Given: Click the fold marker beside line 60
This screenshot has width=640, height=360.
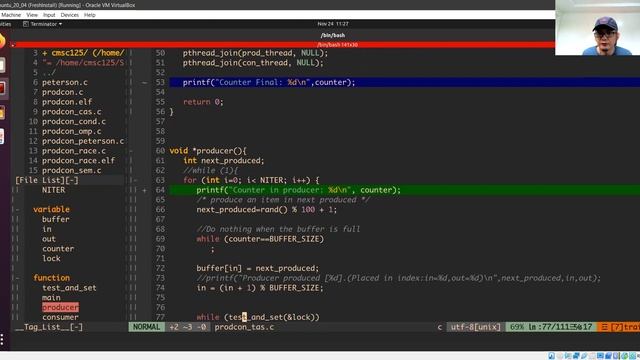Looking at the screenshot, I should pyautogui.click(x=131, y=151).
